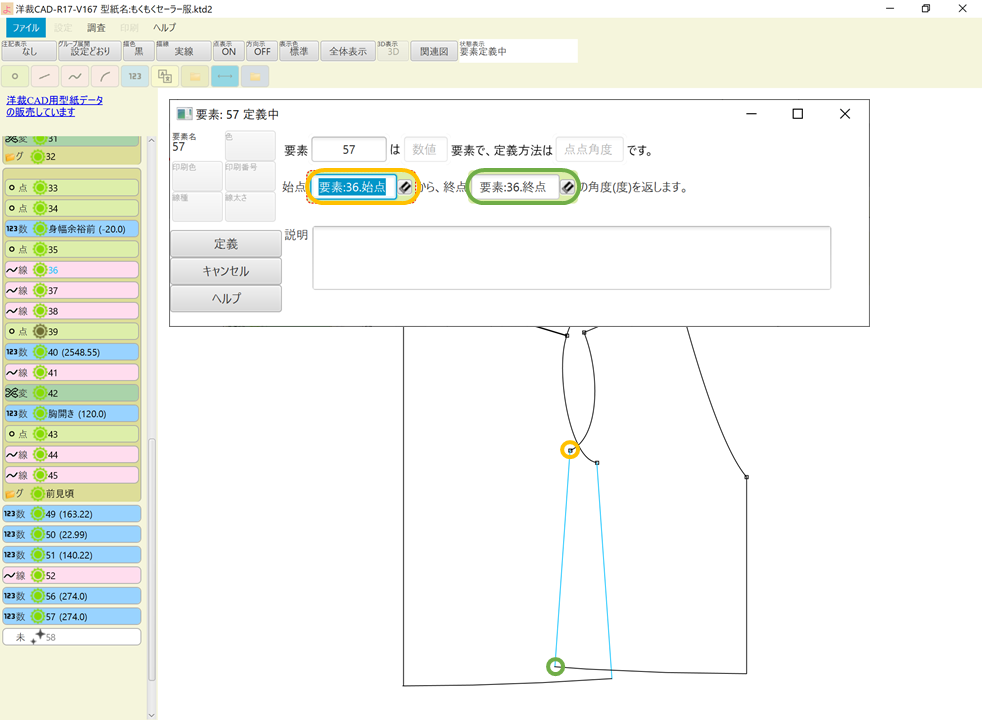Enable 方向示 currently set to OFF
This screenshot has width=982, height=720.
point(262,50)
